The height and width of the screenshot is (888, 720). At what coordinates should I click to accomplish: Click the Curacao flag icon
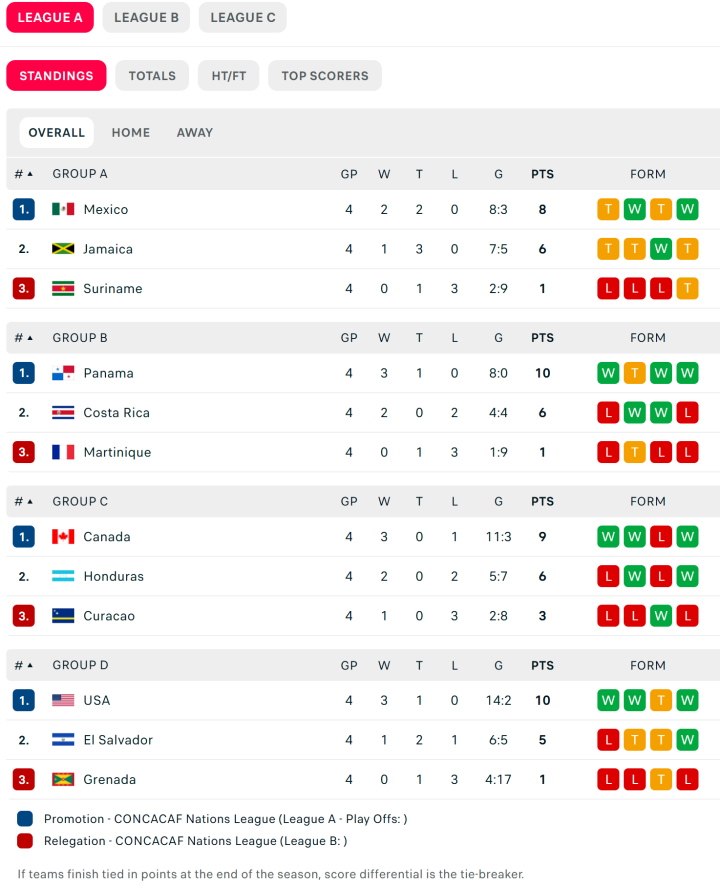(x=63, y=616)
